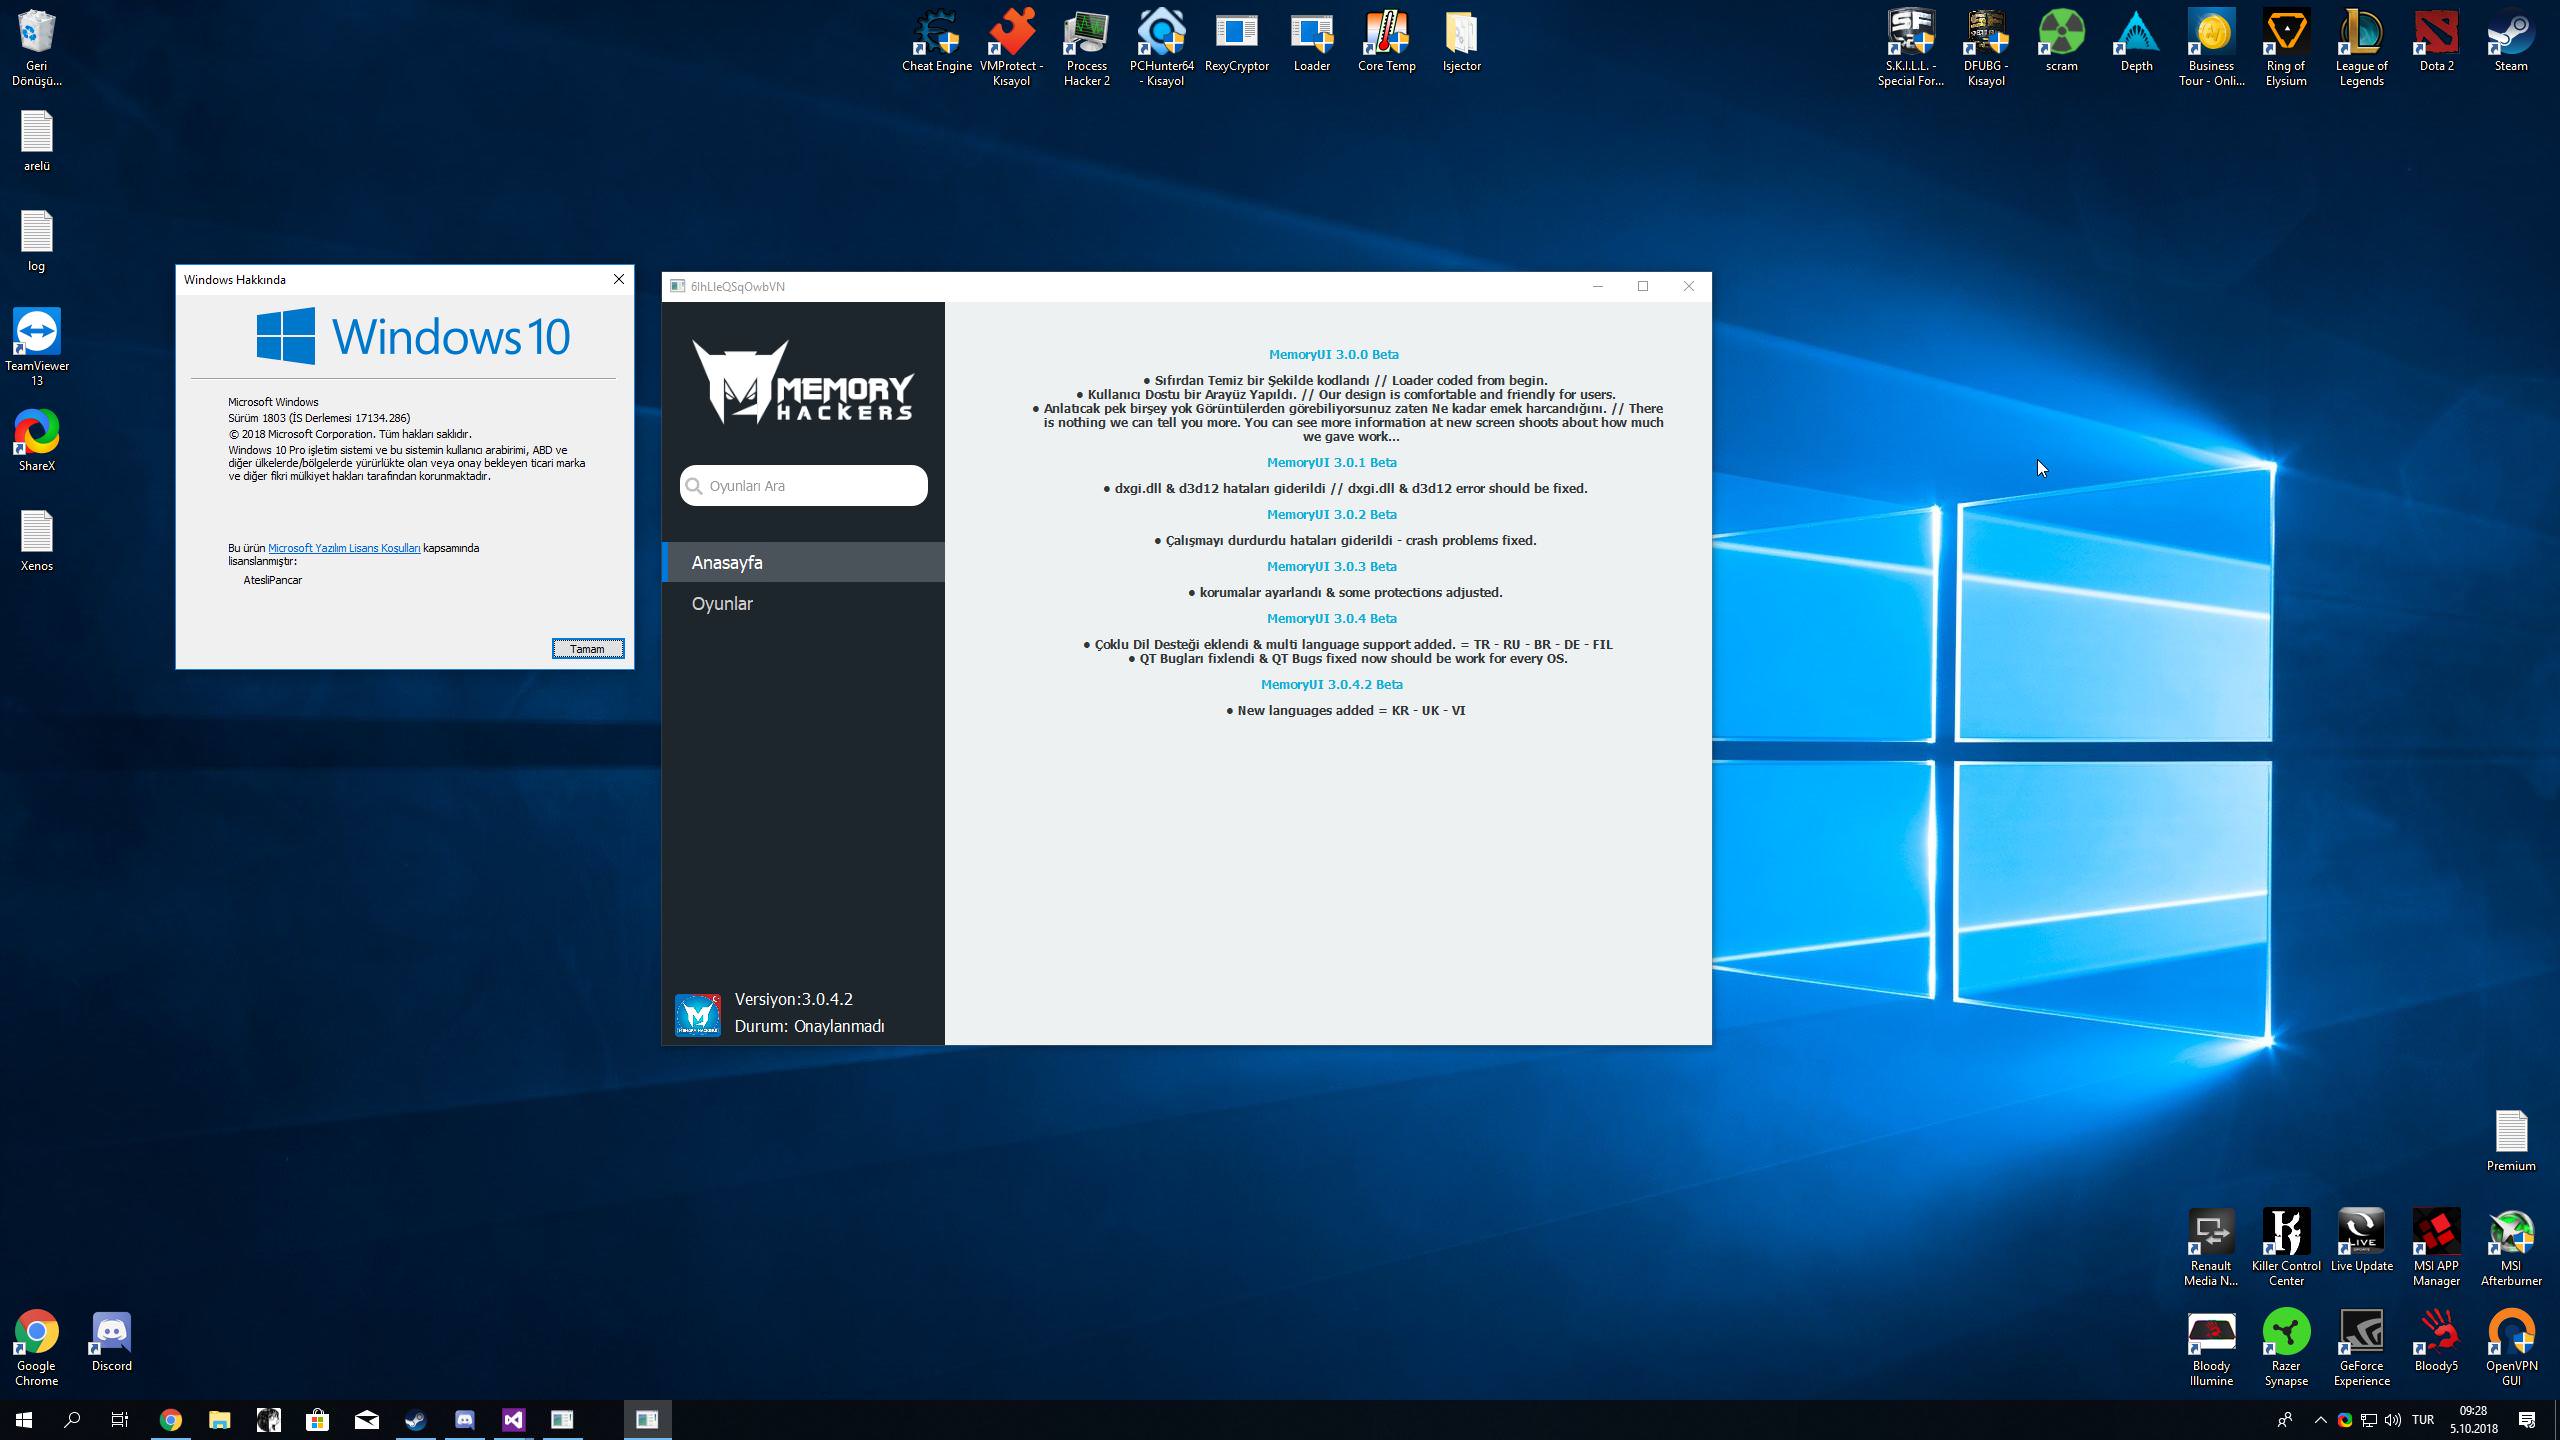
Task: Click the MemoryHackers avatar beside the version info
Action: click(x=698, y=1015)
